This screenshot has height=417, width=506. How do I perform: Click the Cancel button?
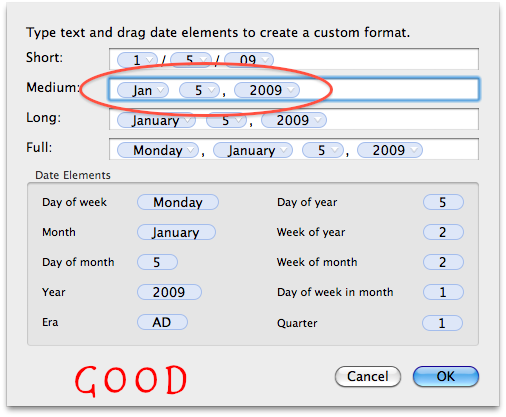pos(368,377)
